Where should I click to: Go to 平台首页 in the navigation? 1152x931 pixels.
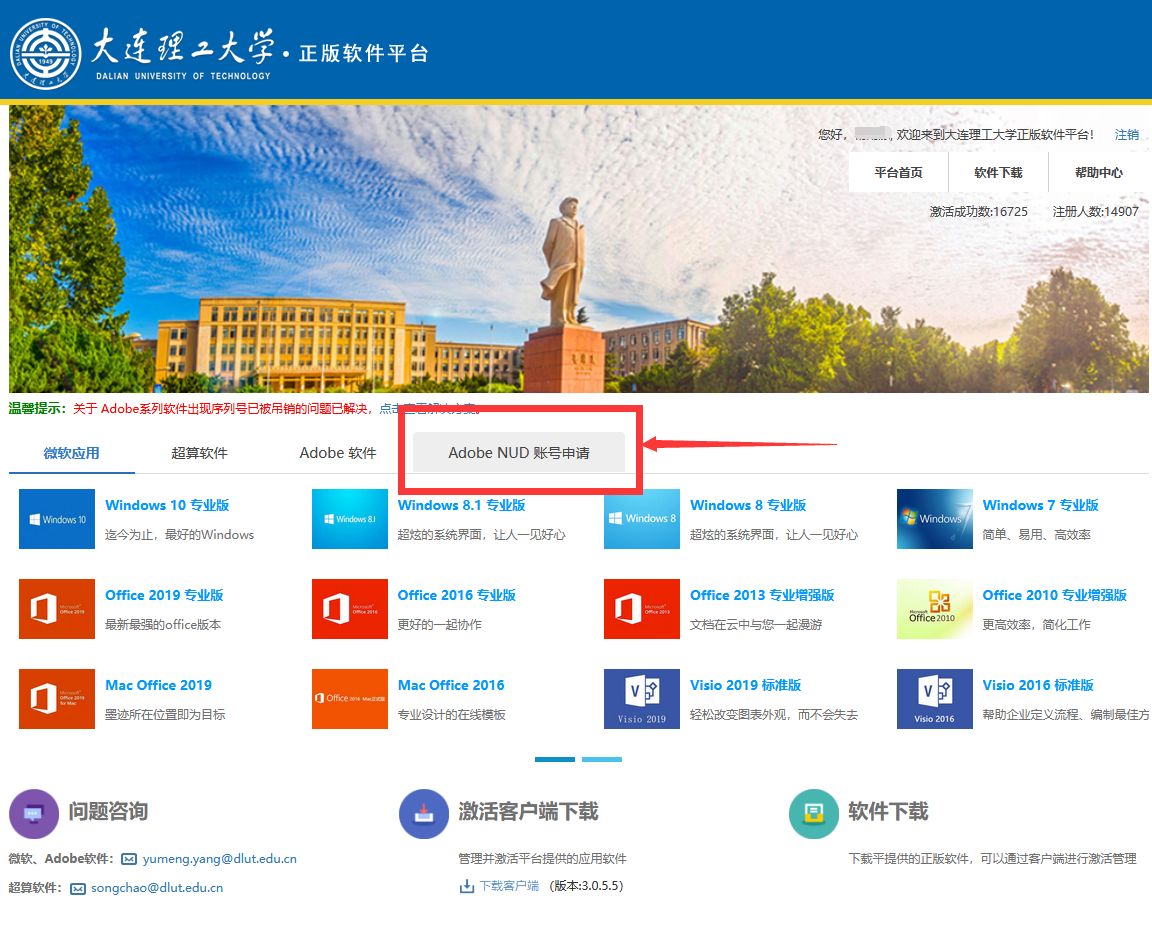pos(898,172)
